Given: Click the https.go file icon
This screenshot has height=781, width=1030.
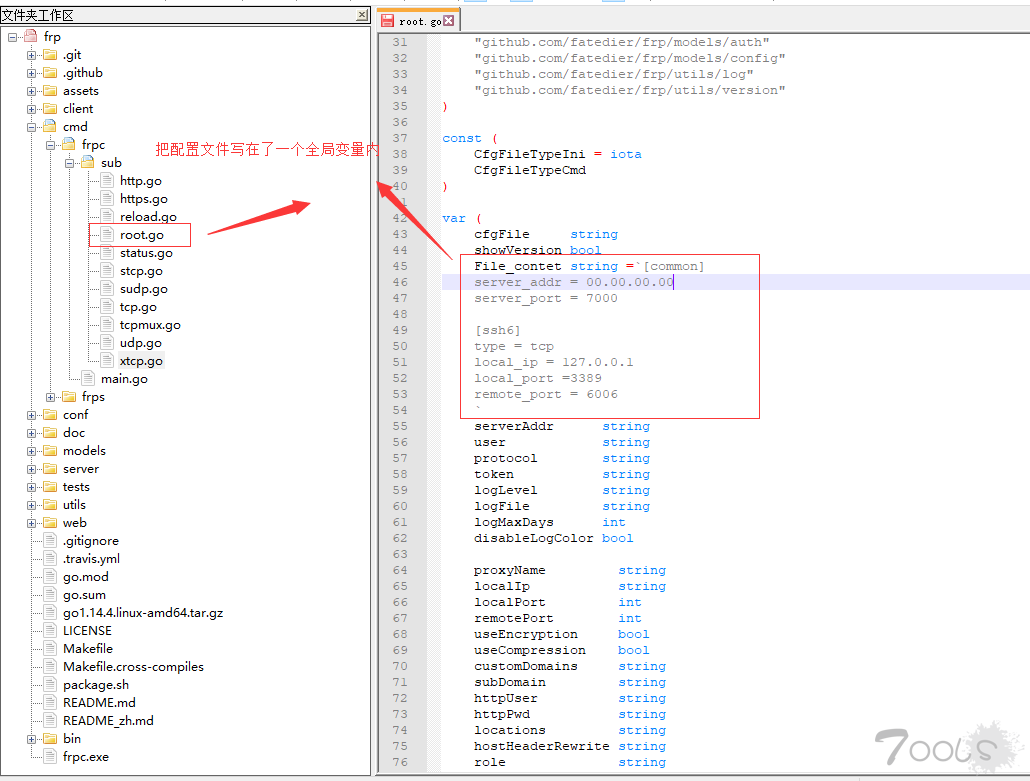Looking at the screenshot, I should 107,198.
